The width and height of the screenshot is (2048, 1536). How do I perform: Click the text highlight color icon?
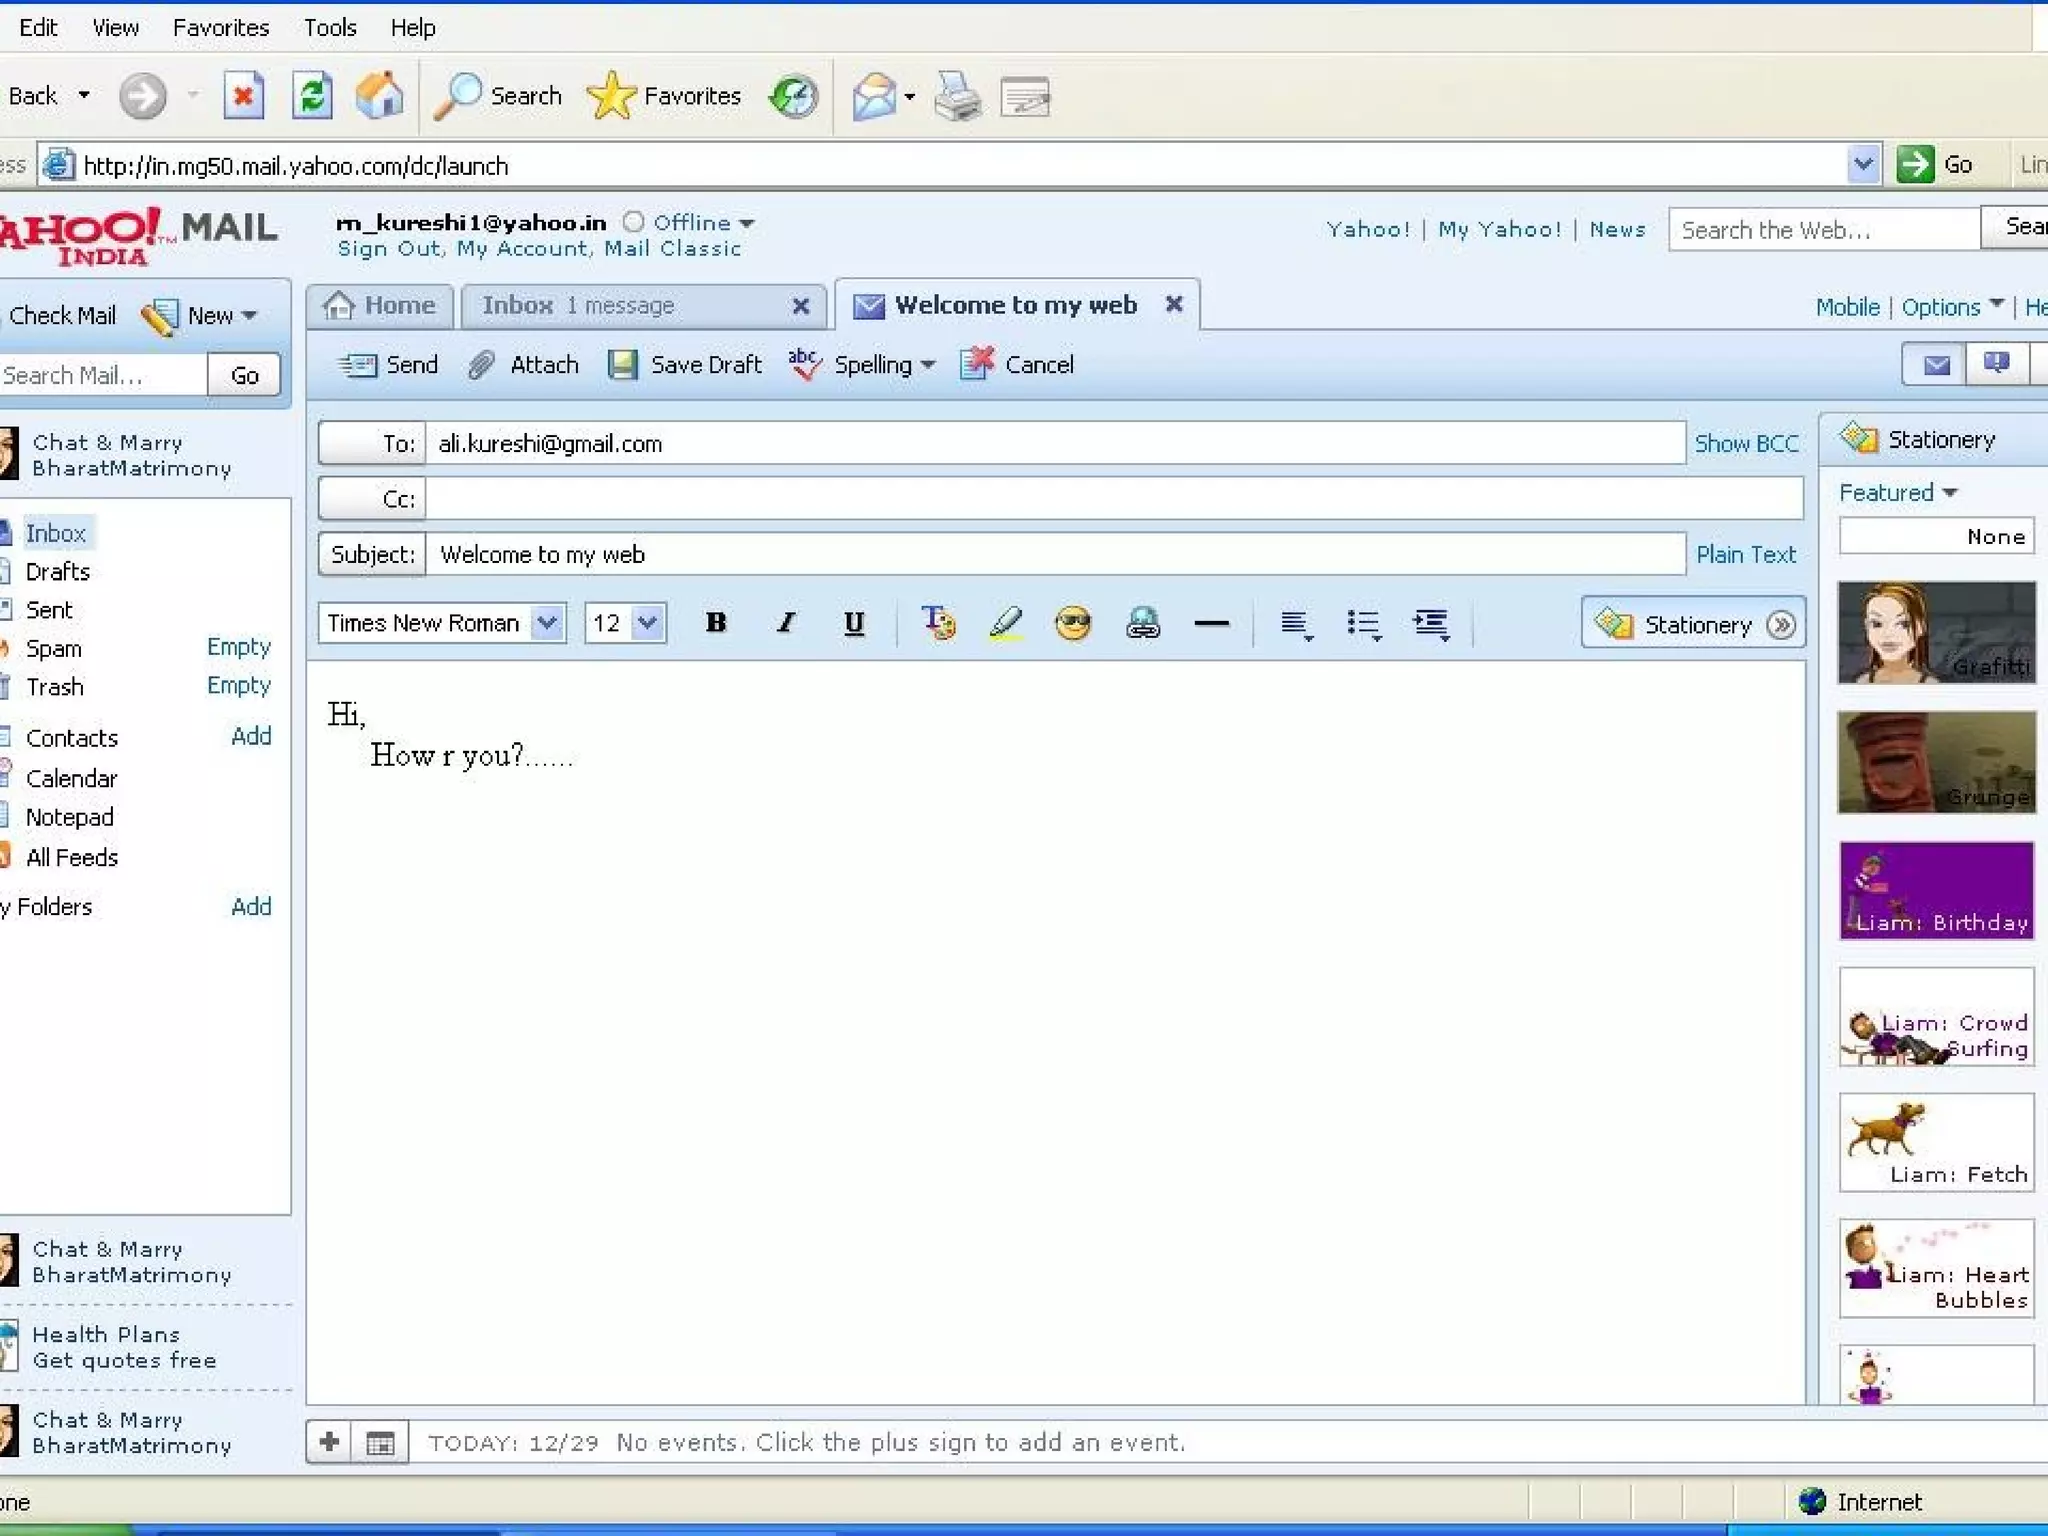click(1006, 623)
